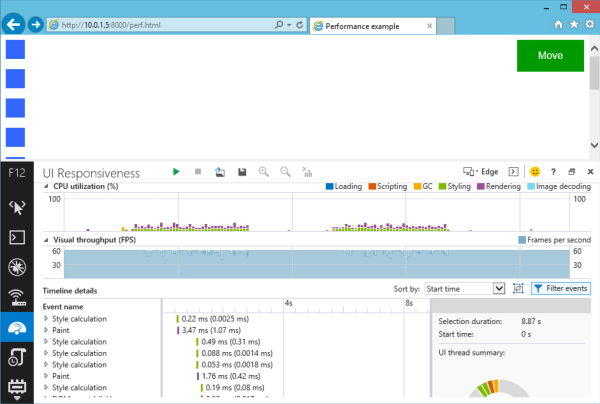Click the green Move button on page
This screenshot has width=600, height=404.
[x=550, y=55]
